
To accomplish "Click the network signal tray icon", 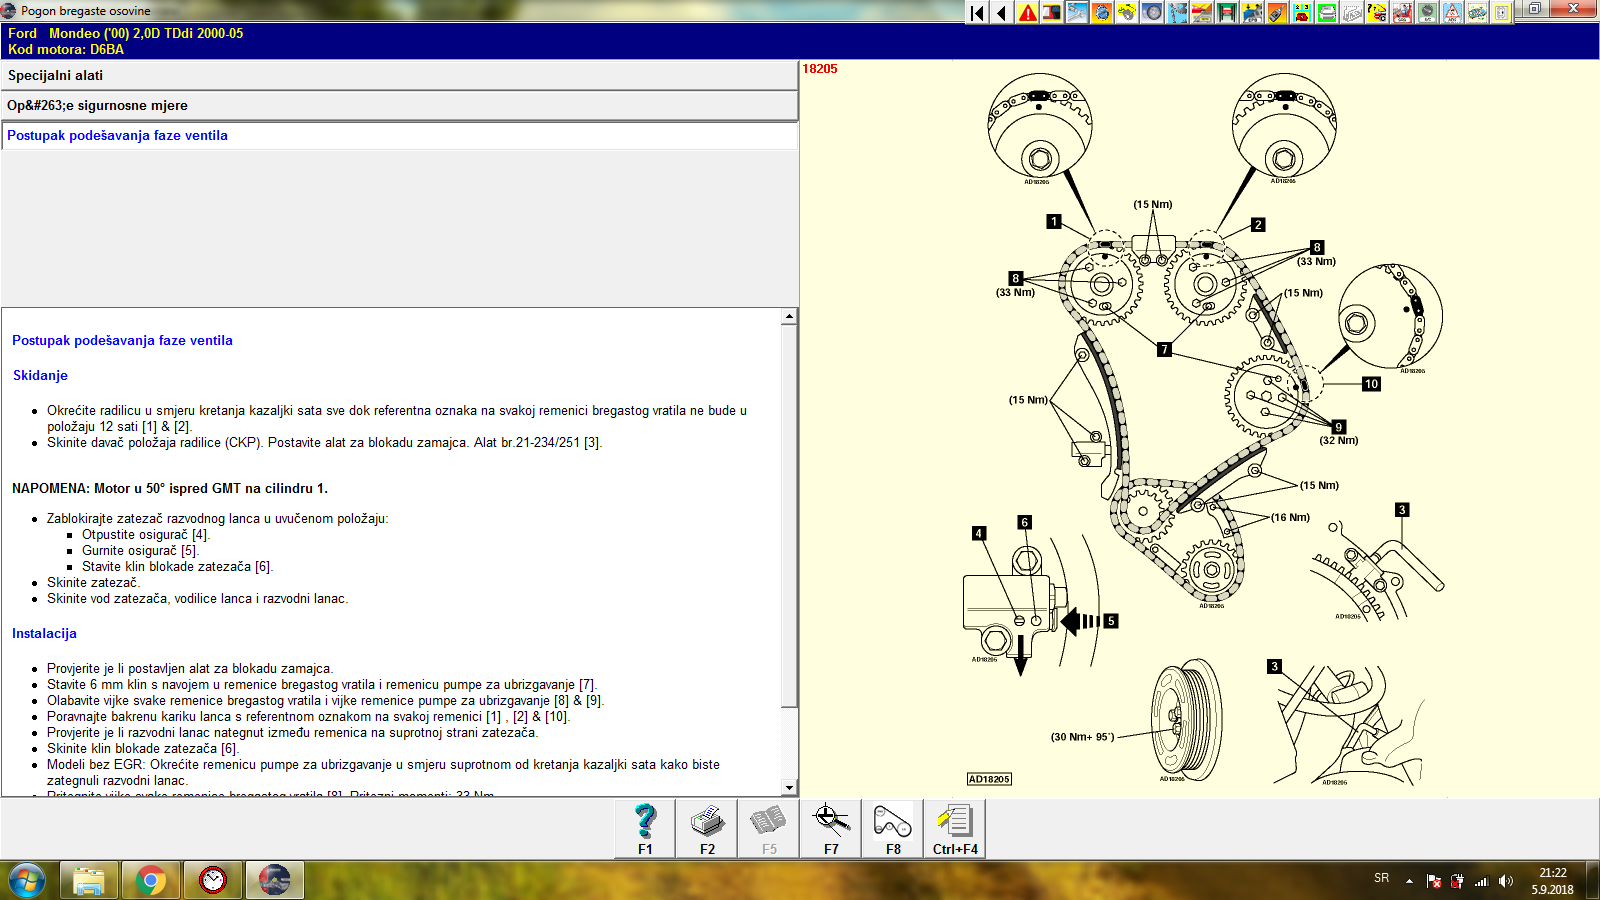I will [1482, 881].
